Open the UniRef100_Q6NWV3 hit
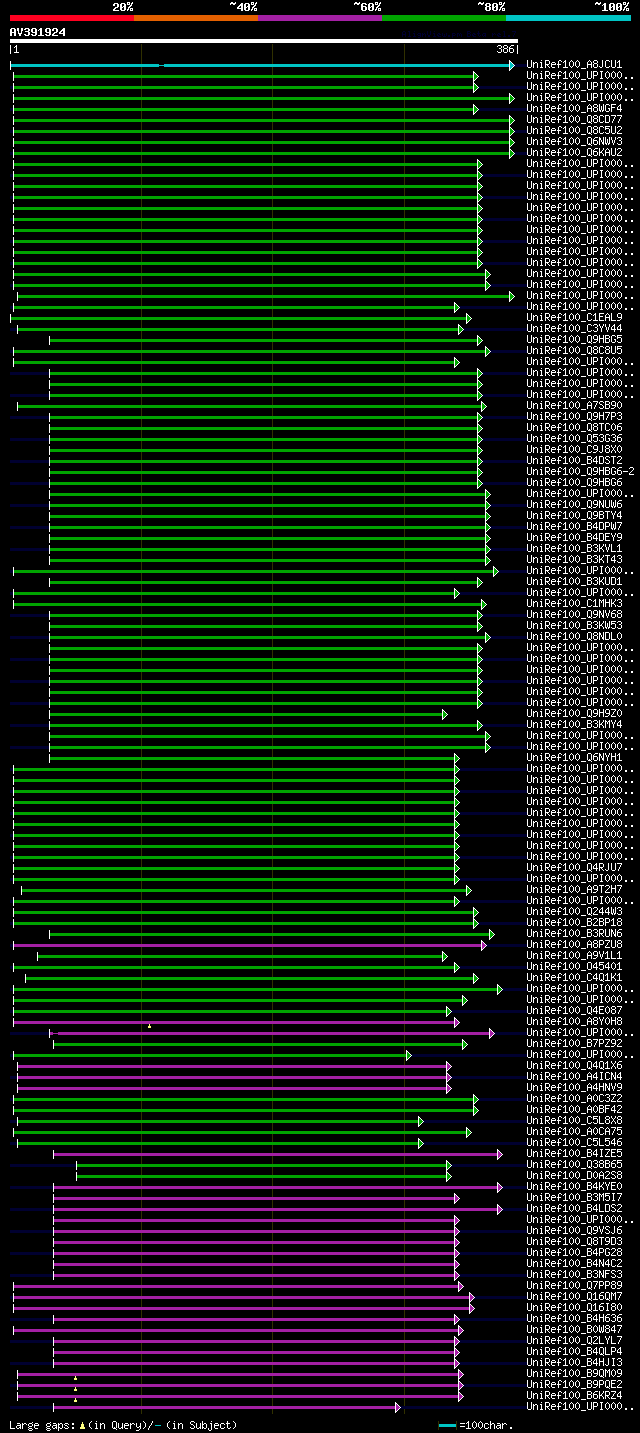The image size is (640, 1433). coord(575,142)
